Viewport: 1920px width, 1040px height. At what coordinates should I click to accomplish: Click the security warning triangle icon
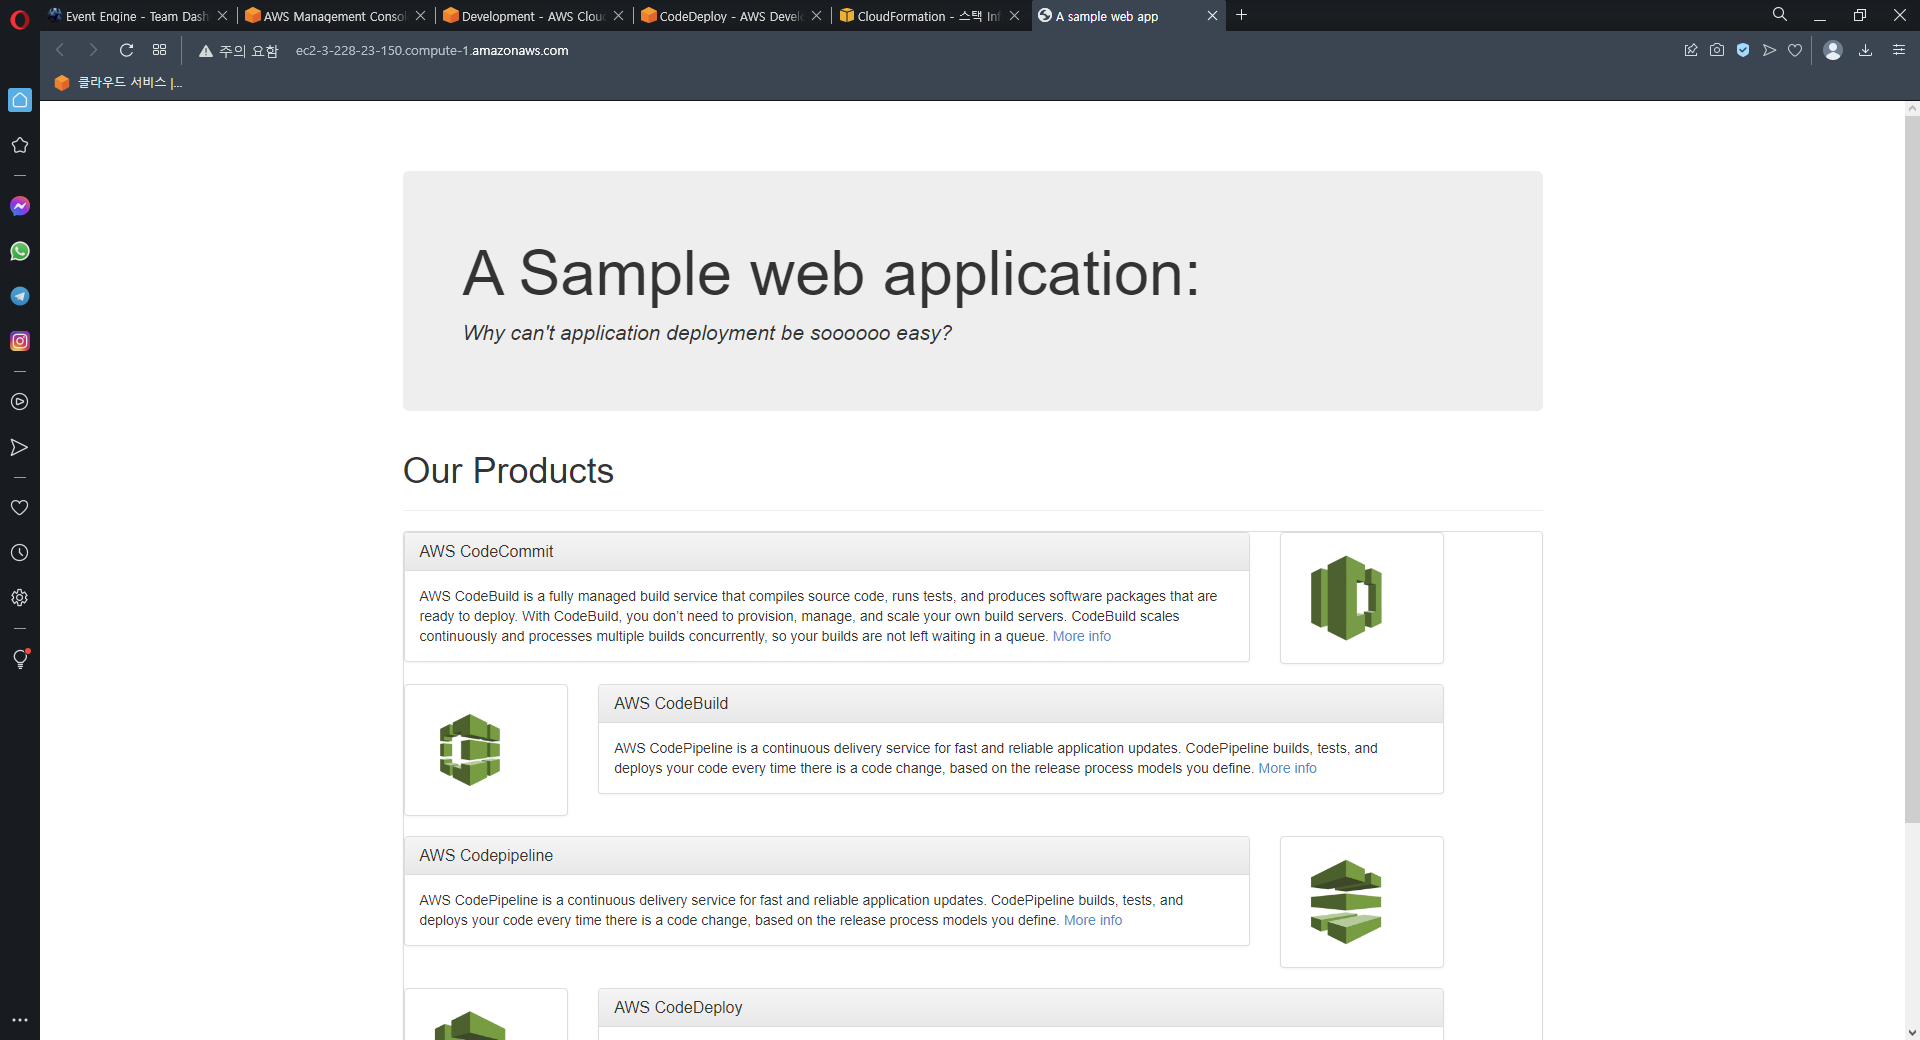point(206,51)
